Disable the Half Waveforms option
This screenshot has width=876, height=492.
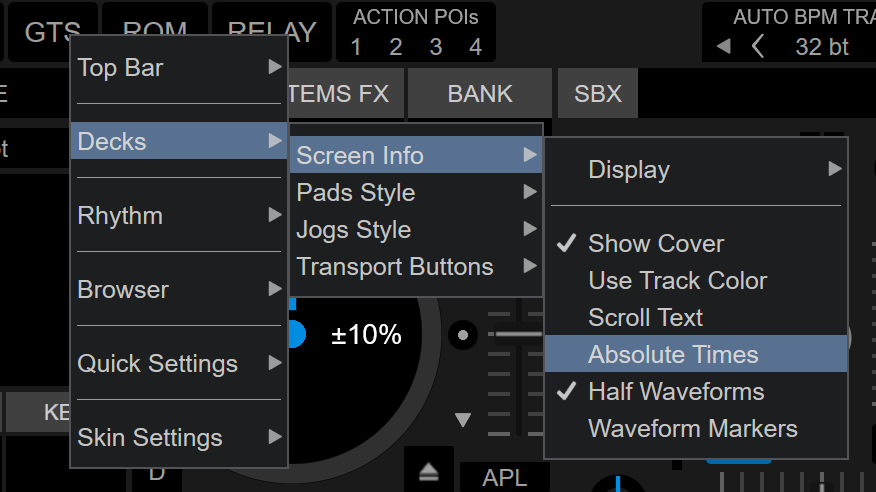pyautogui.click(x=676, y=391)
